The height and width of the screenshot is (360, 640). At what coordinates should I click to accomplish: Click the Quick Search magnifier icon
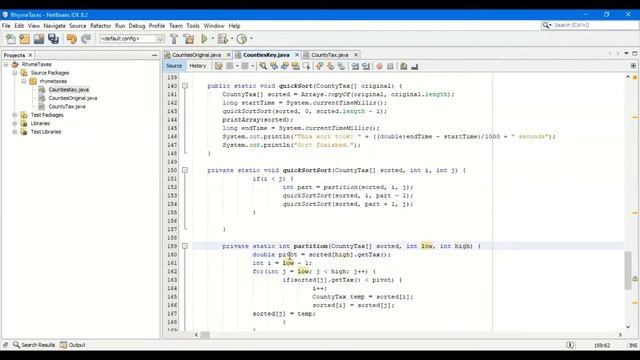[546, 25]
